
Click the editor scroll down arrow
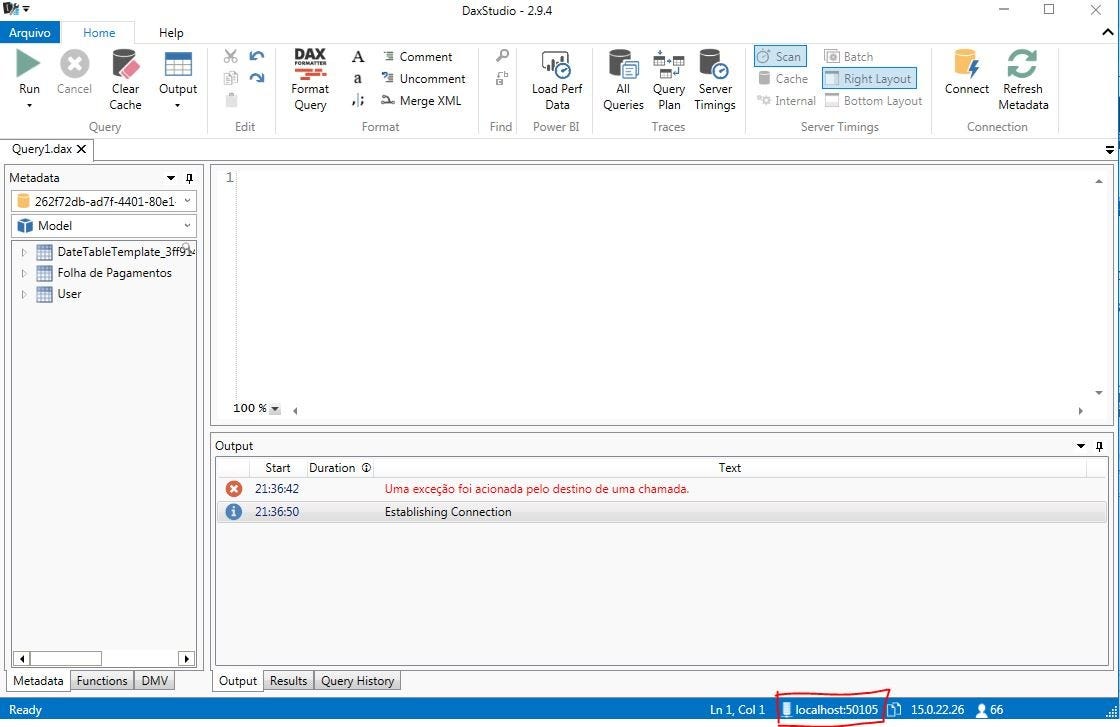click(1099, 393)
